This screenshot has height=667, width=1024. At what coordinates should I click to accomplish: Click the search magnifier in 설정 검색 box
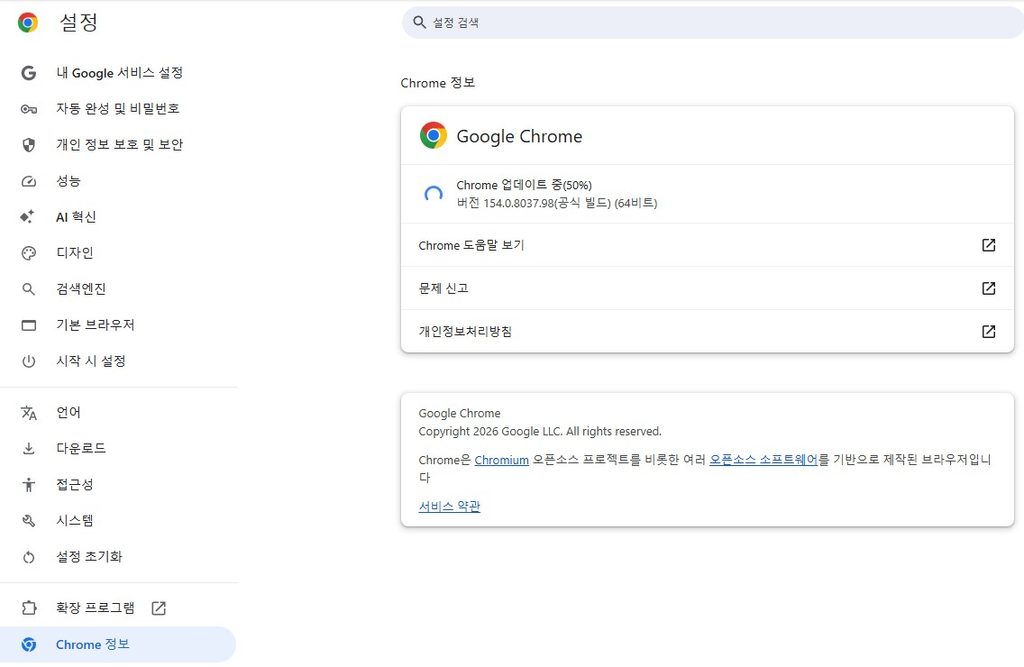(x=419, y=22)
